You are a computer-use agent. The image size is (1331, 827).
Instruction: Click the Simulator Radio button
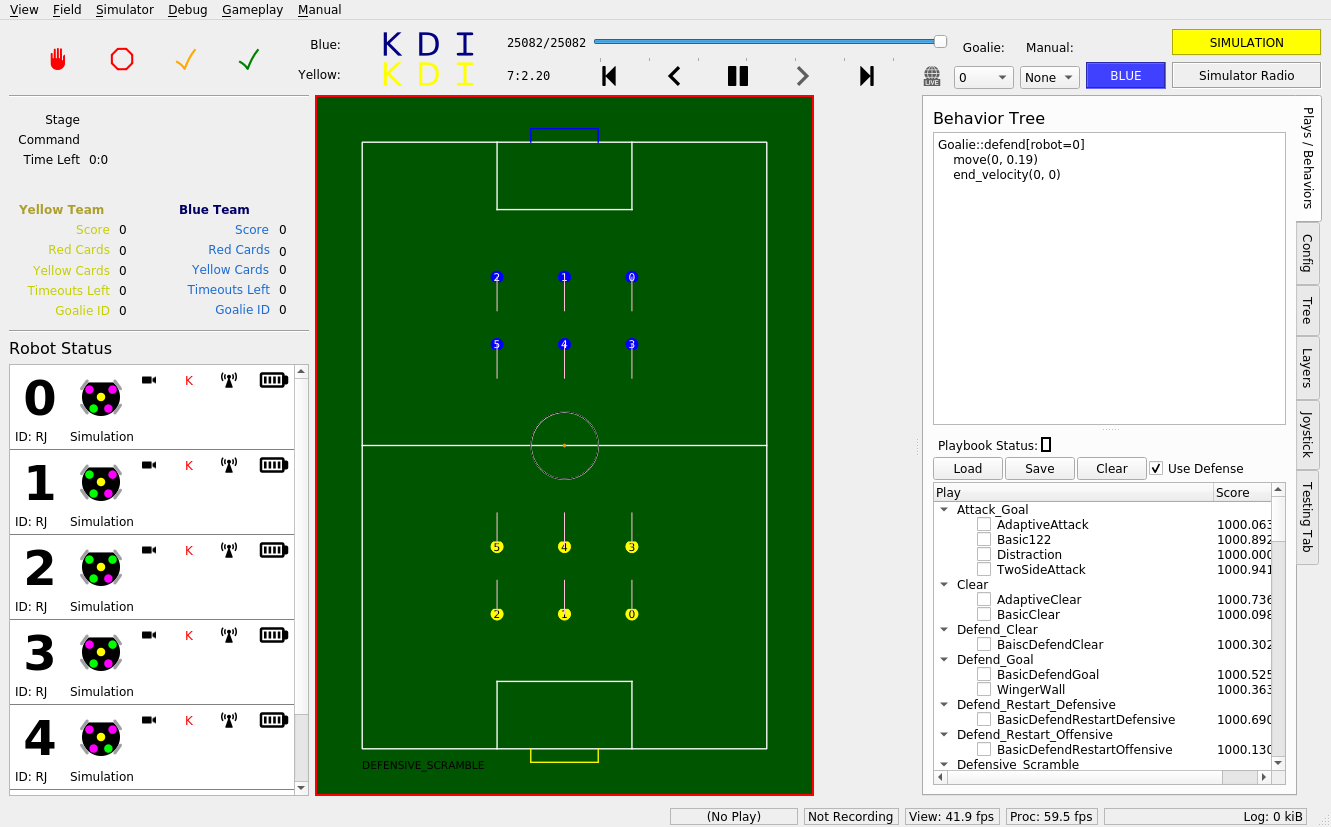[1246, 76]
